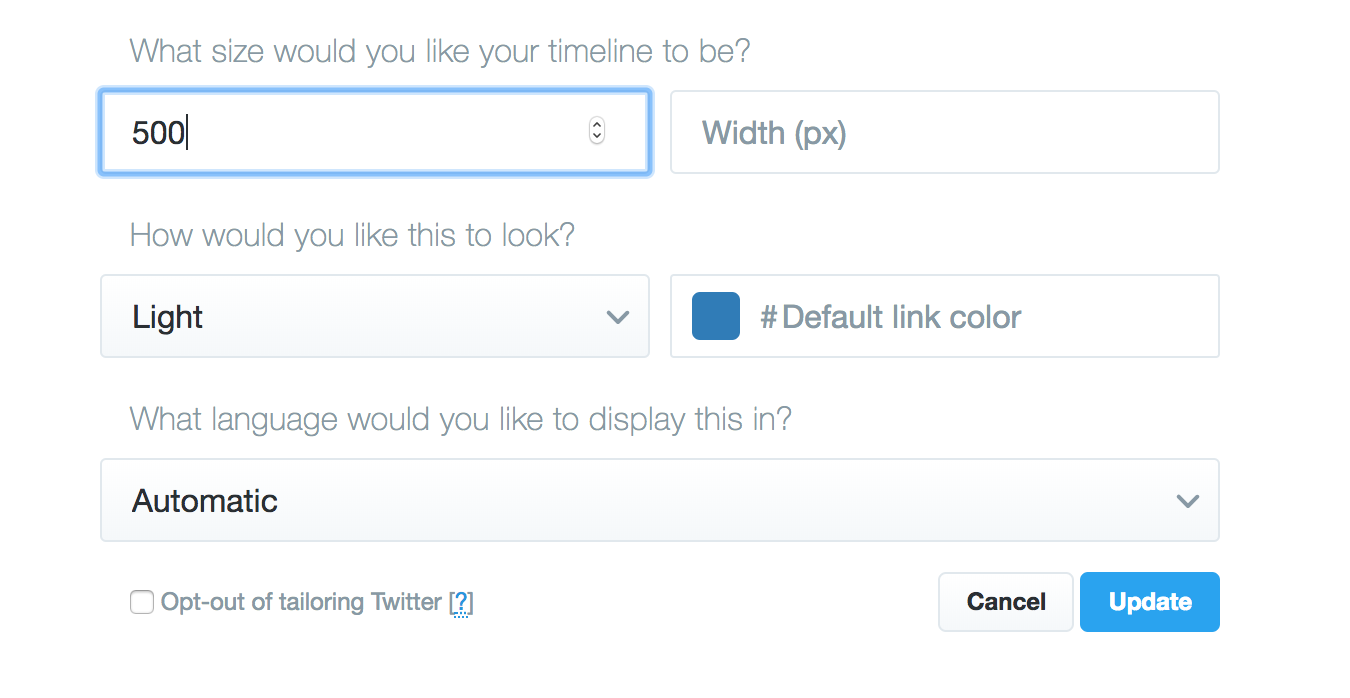Image resolution: width=1350 pixels, height=698 pixels.
Task: Click the blue link color swatch
Action: point(716,317)
